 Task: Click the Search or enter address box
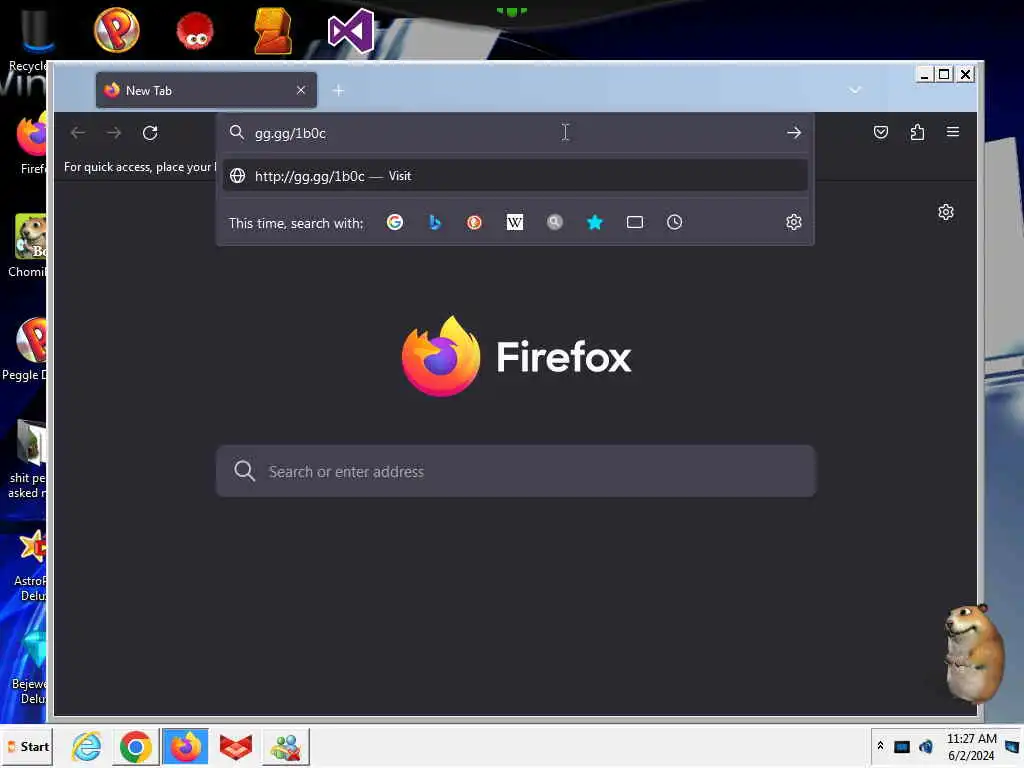[516, 472]
